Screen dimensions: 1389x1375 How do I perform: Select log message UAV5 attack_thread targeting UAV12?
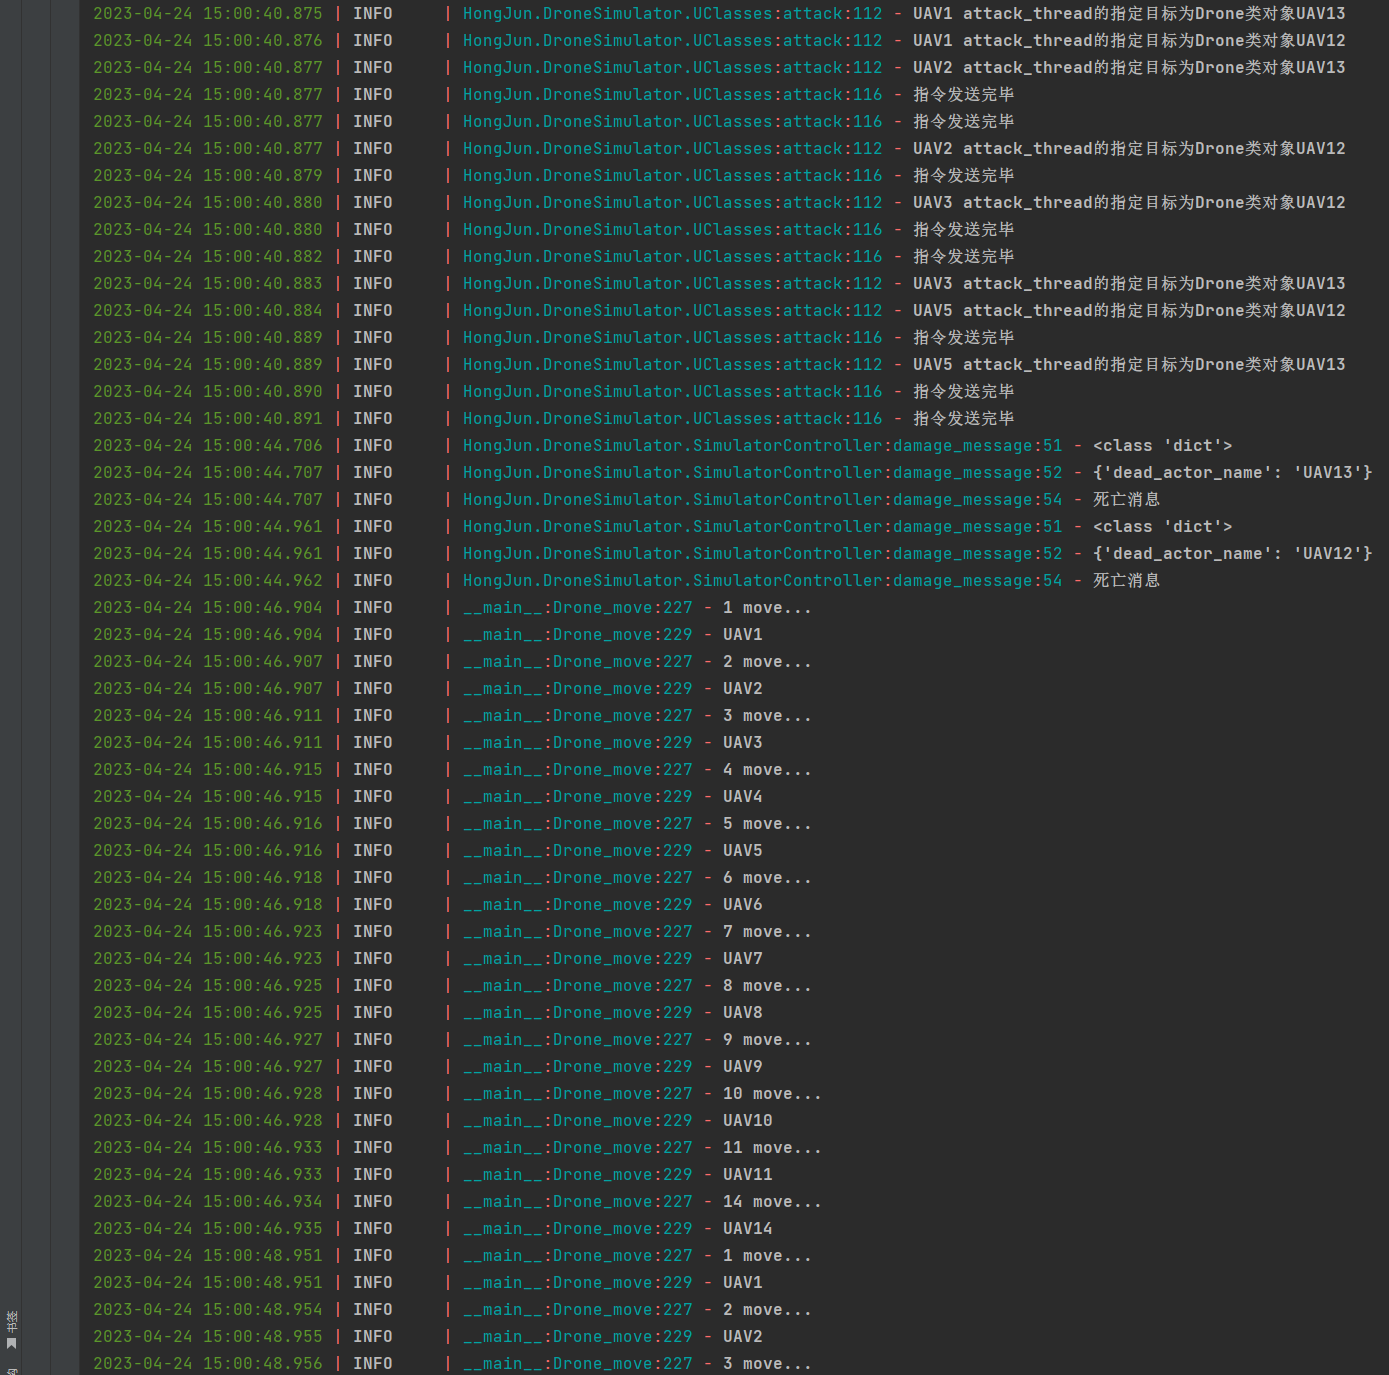1129,311
